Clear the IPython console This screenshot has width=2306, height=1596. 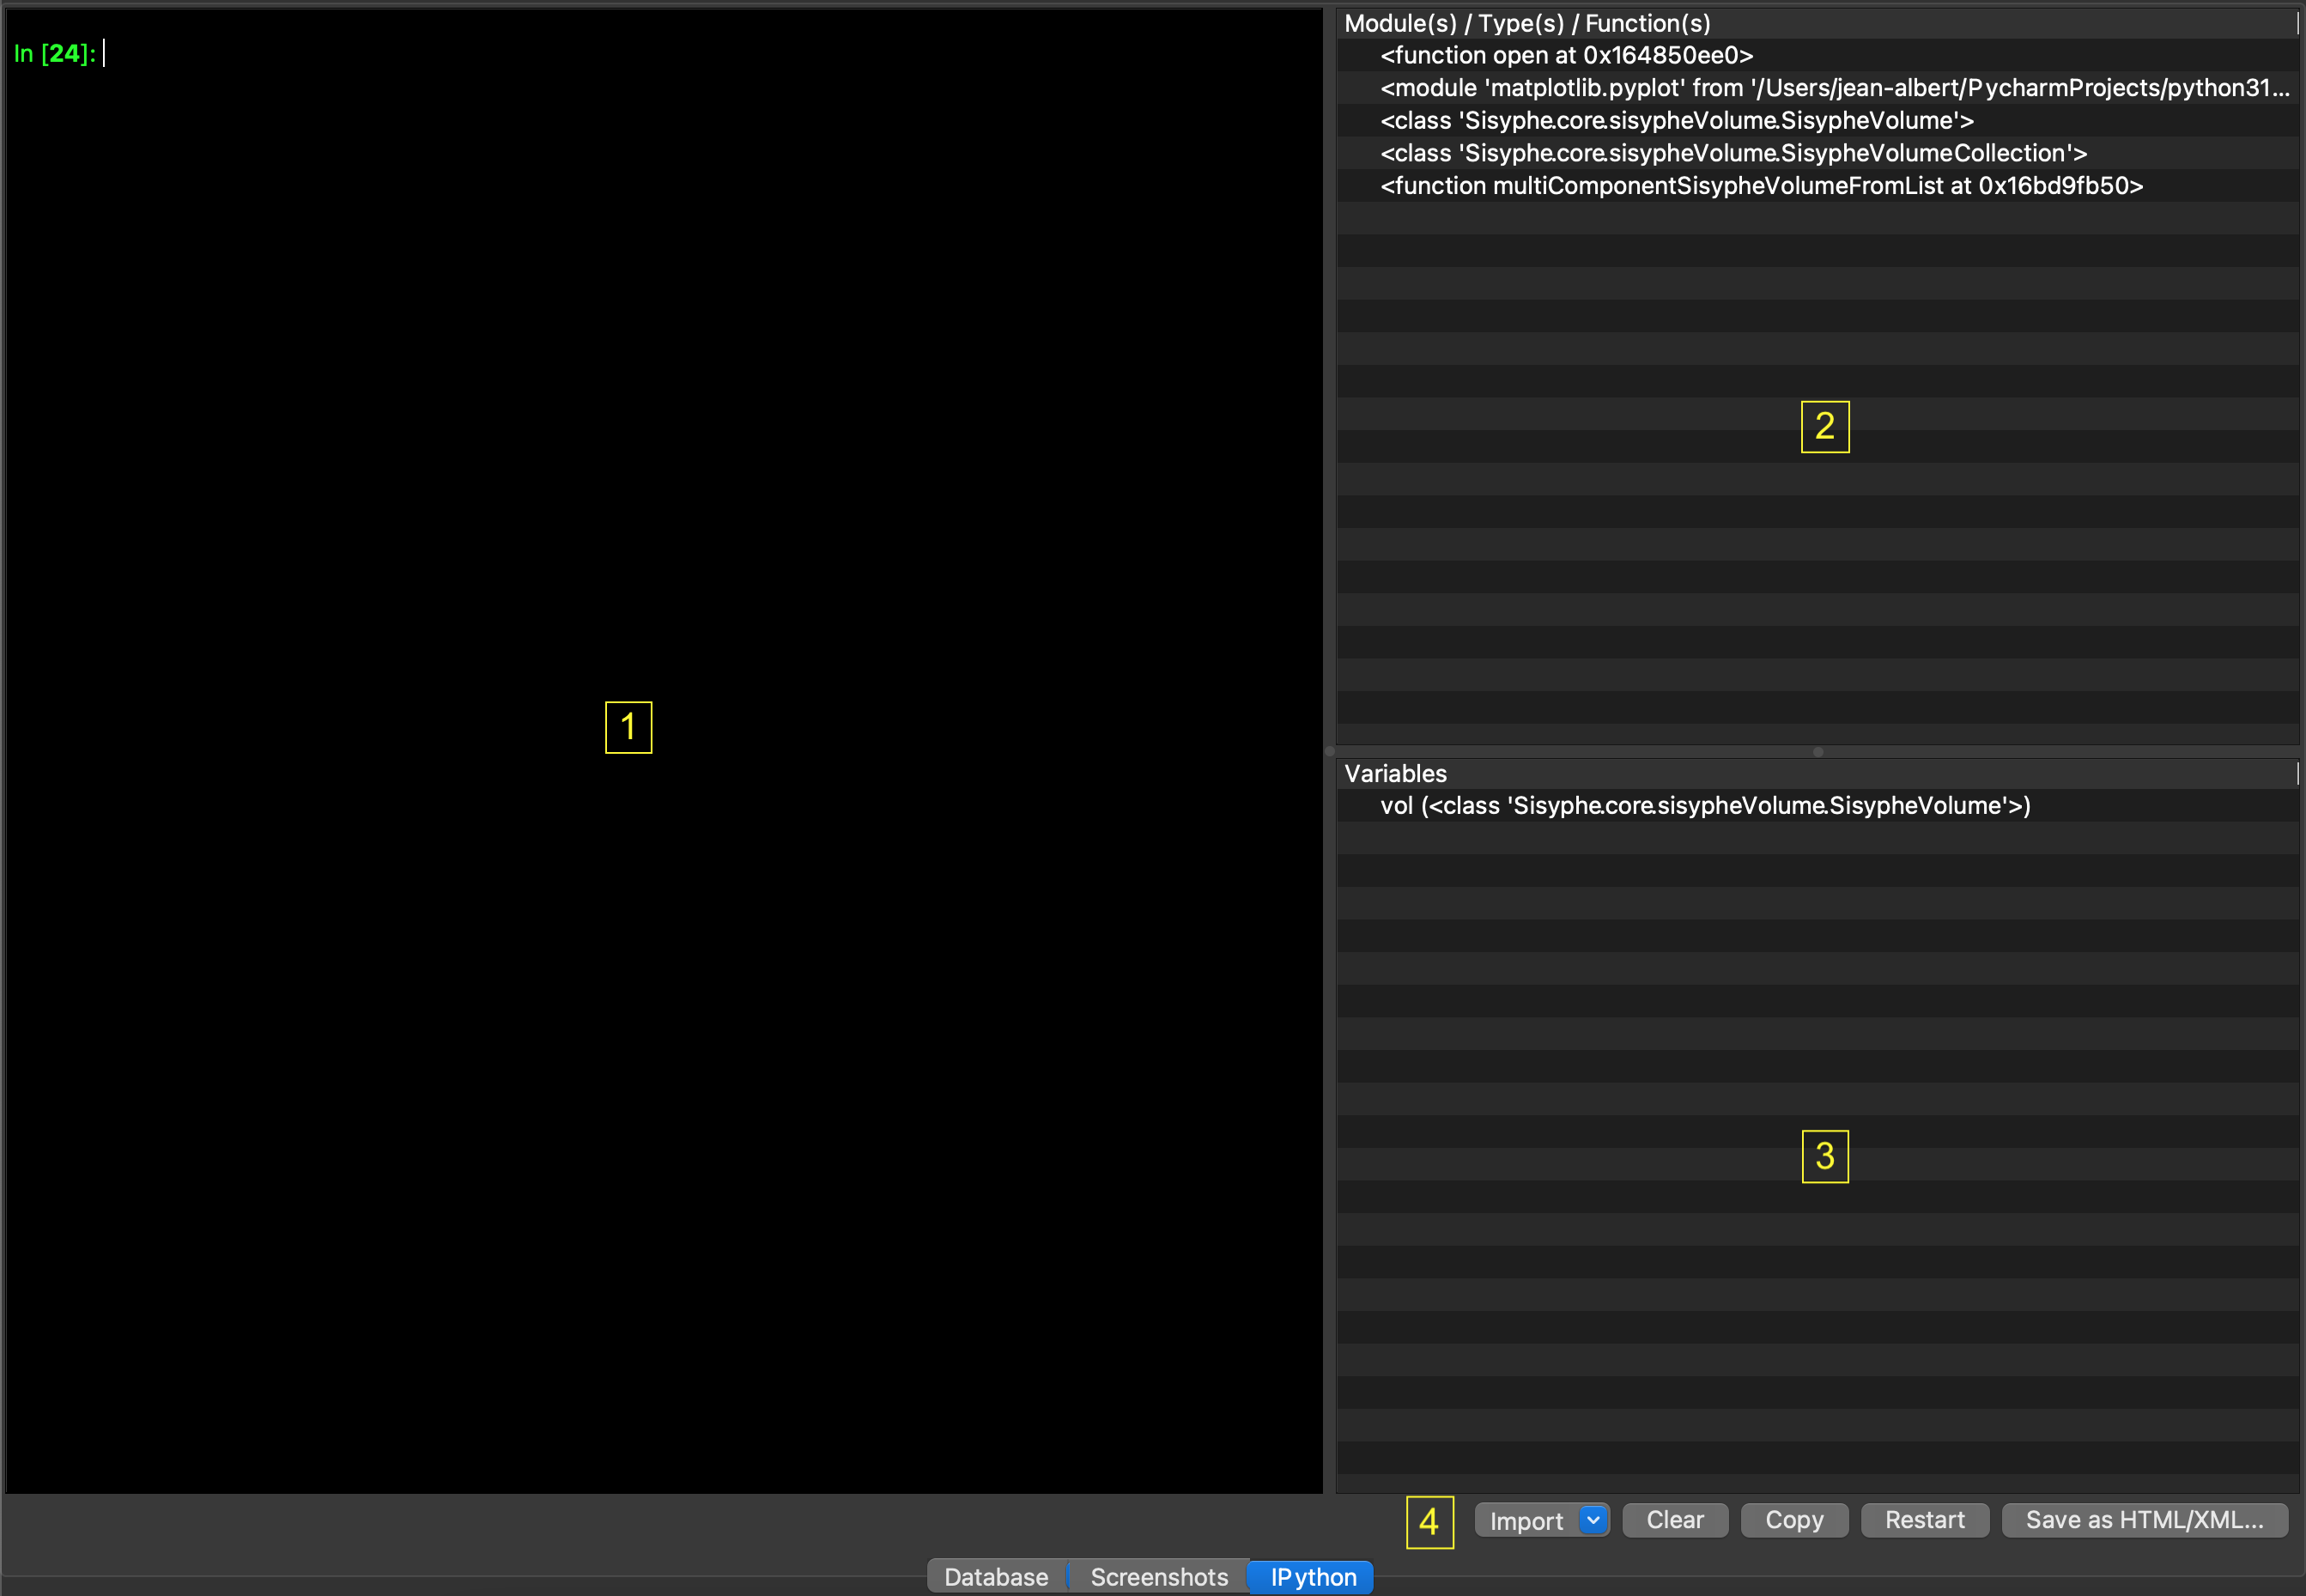tap(1675, 1520)
